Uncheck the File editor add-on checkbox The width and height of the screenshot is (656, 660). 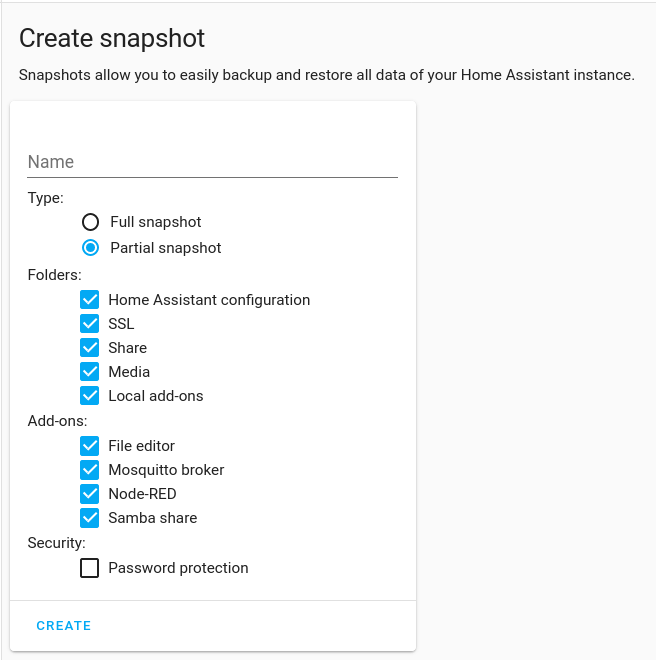[90, 446]
